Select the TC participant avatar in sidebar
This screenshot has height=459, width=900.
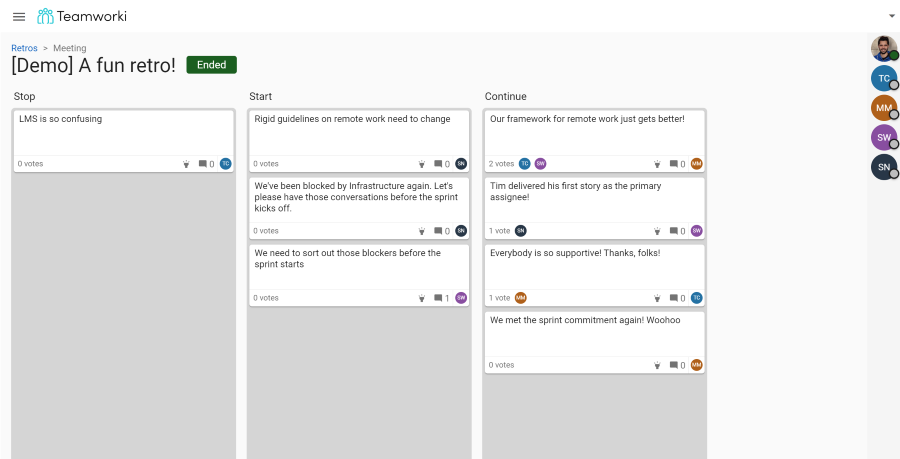(884, 79)
